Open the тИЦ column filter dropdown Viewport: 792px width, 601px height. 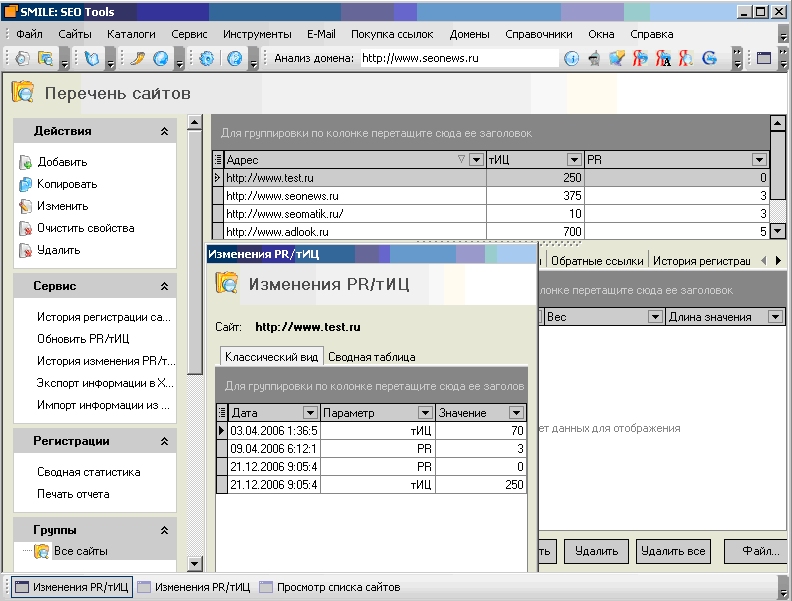574,160
